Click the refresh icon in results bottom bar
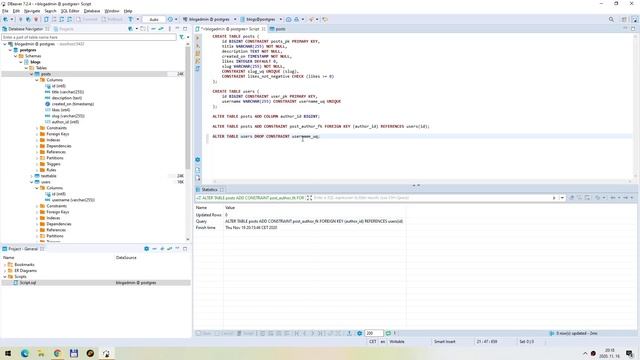Screen dimensions: 640x360 [x=388, y=333]
